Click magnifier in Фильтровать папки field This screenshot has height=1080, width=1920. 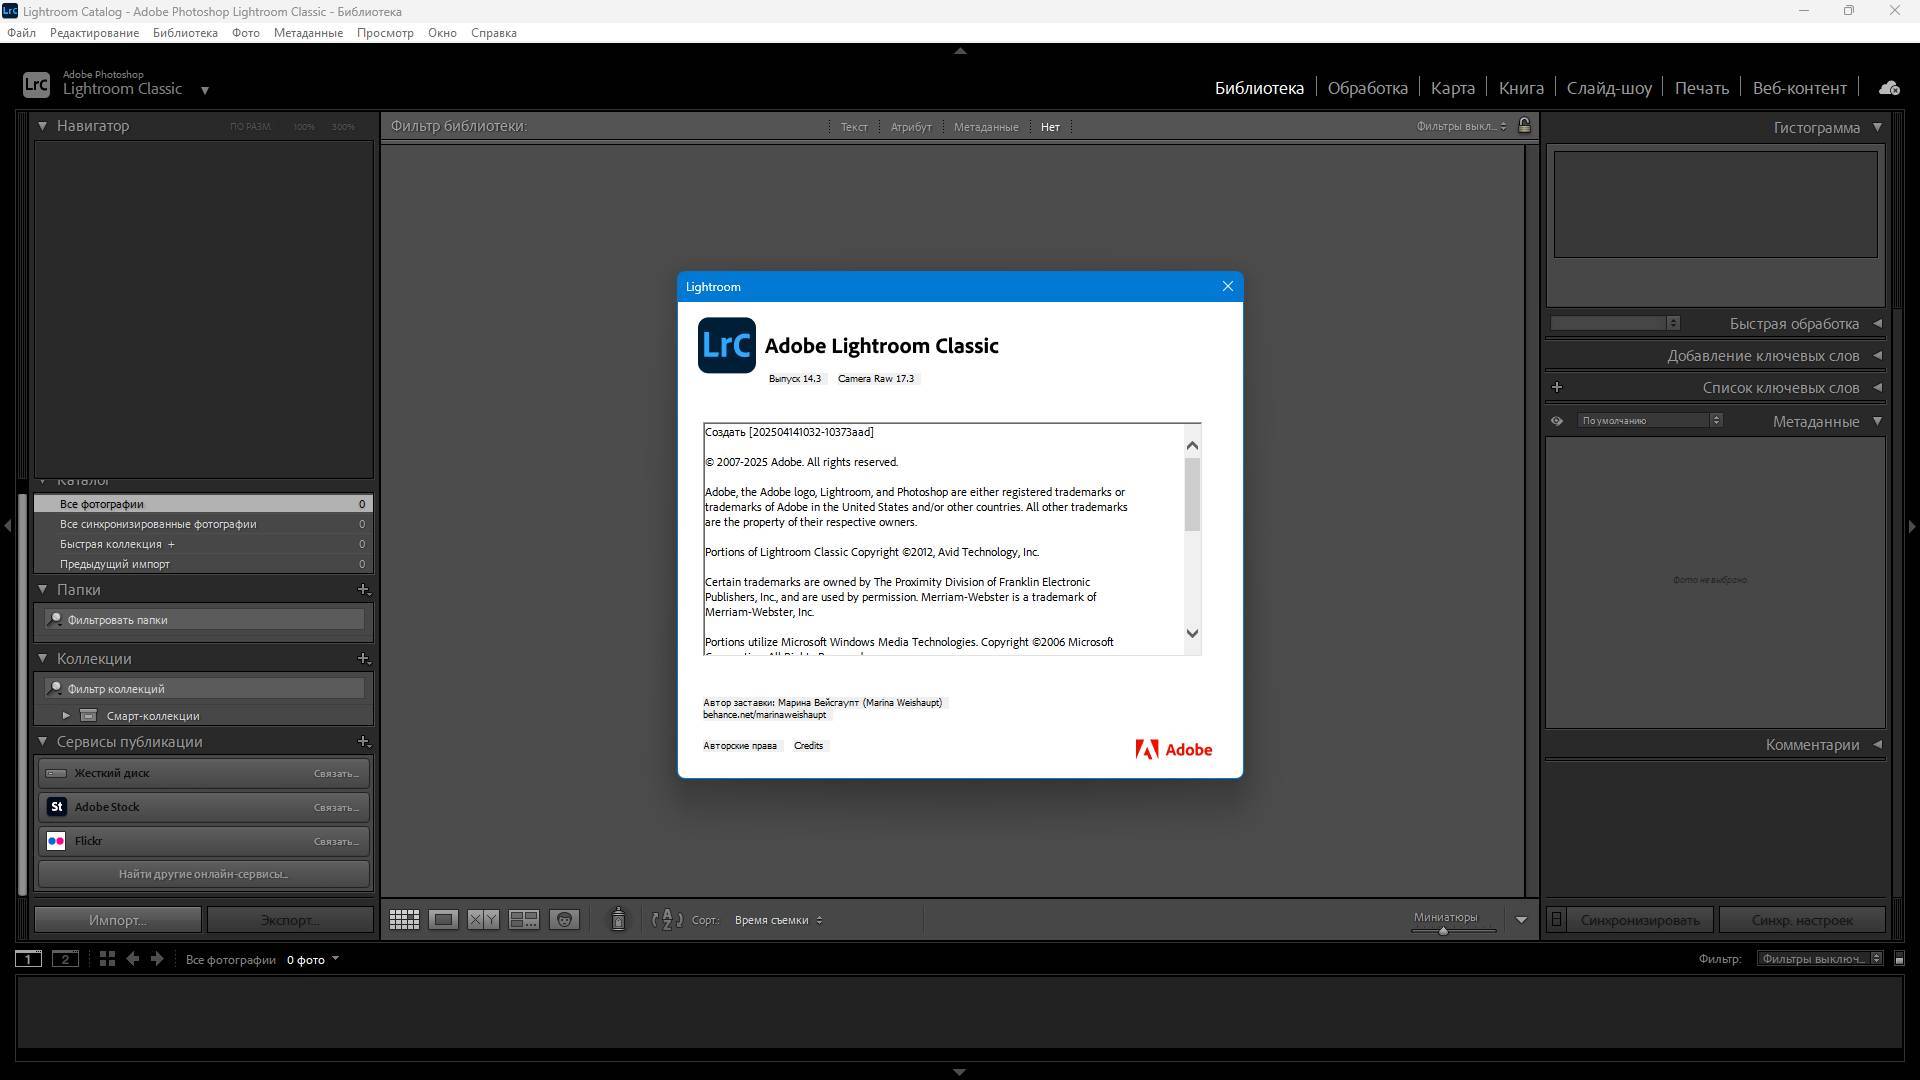56,620
